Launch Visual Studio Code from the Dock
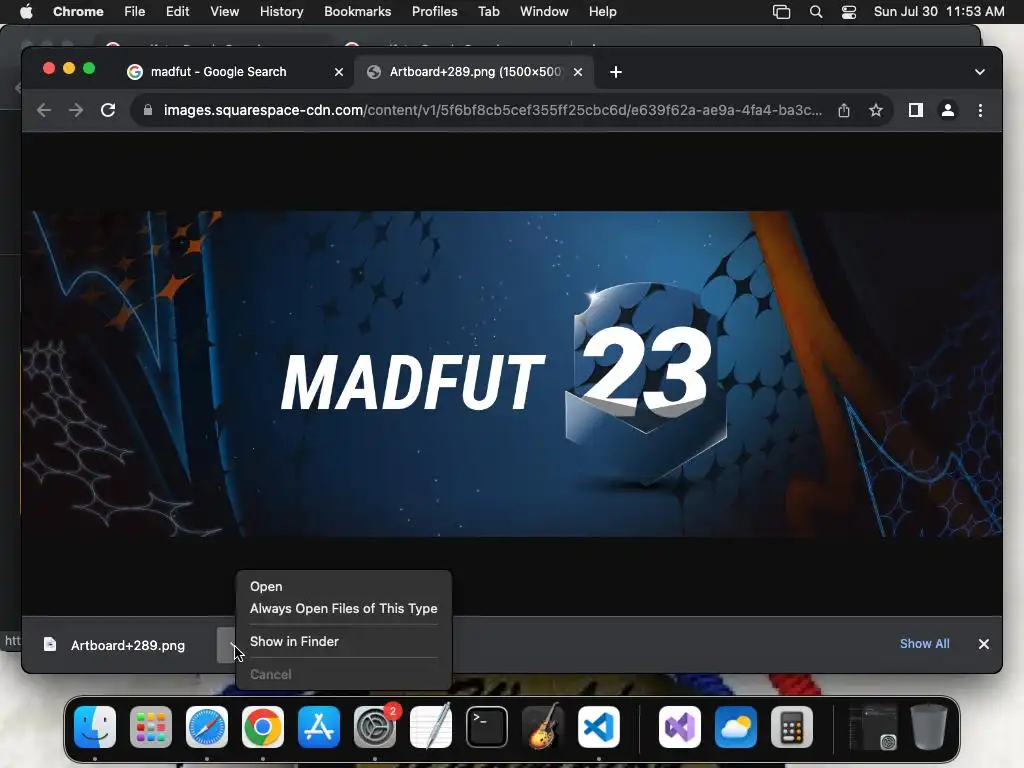The height and width of the screenshot is (768, 1024). point(599,727)
